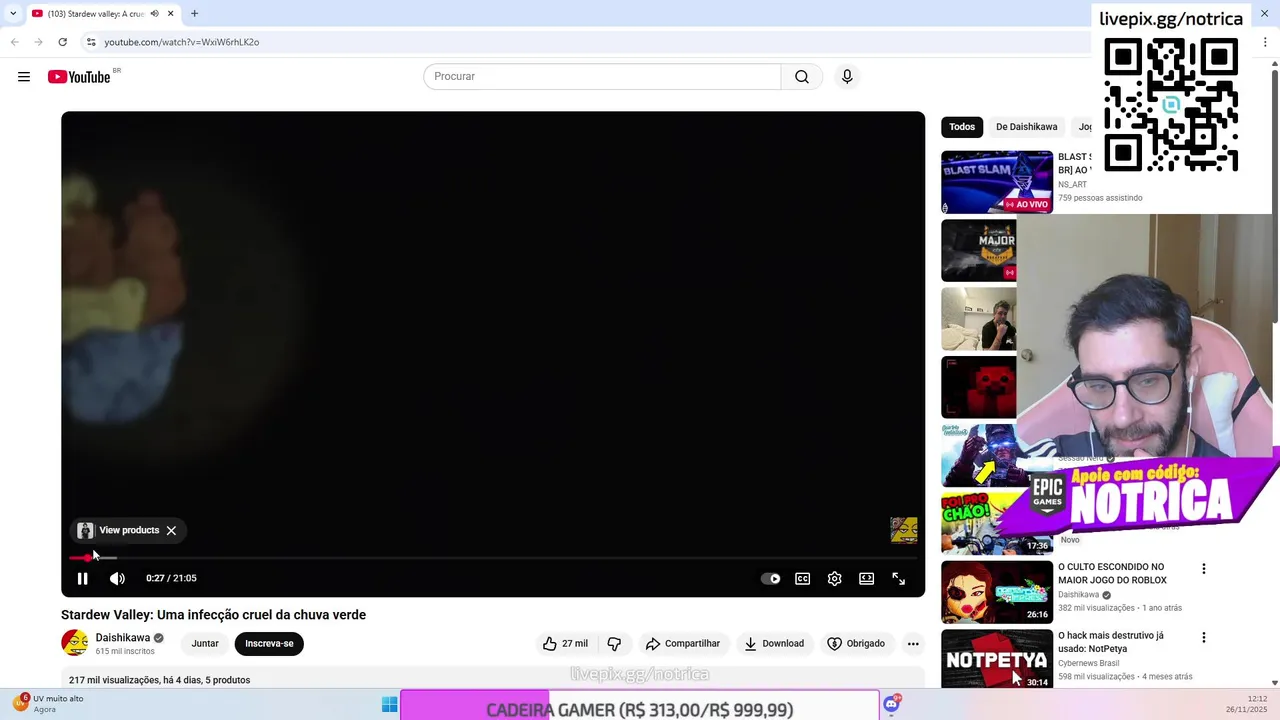The height and width of the screenshot is (720, 1280).
Task: Open the tab search dropdown arrow
Action: coord(12,14)
